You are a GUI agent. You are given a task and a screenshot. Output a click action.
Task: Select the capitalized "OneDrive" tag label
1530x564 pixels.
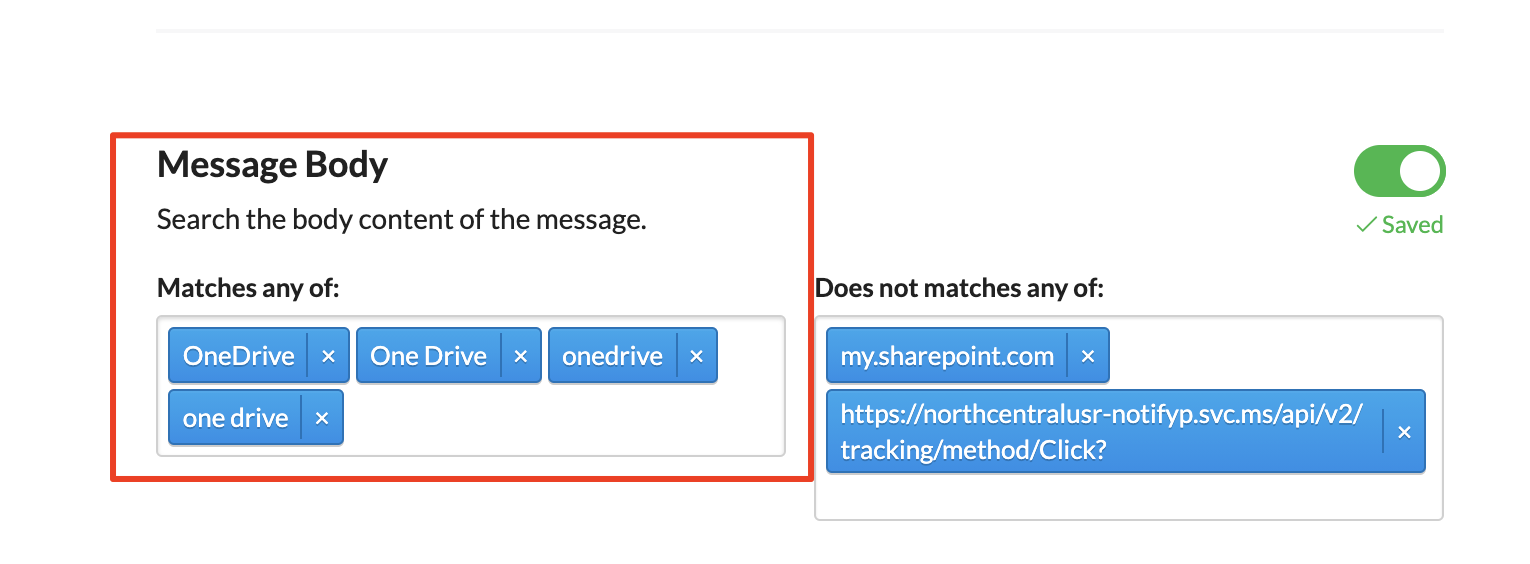(x=239, y=356)
